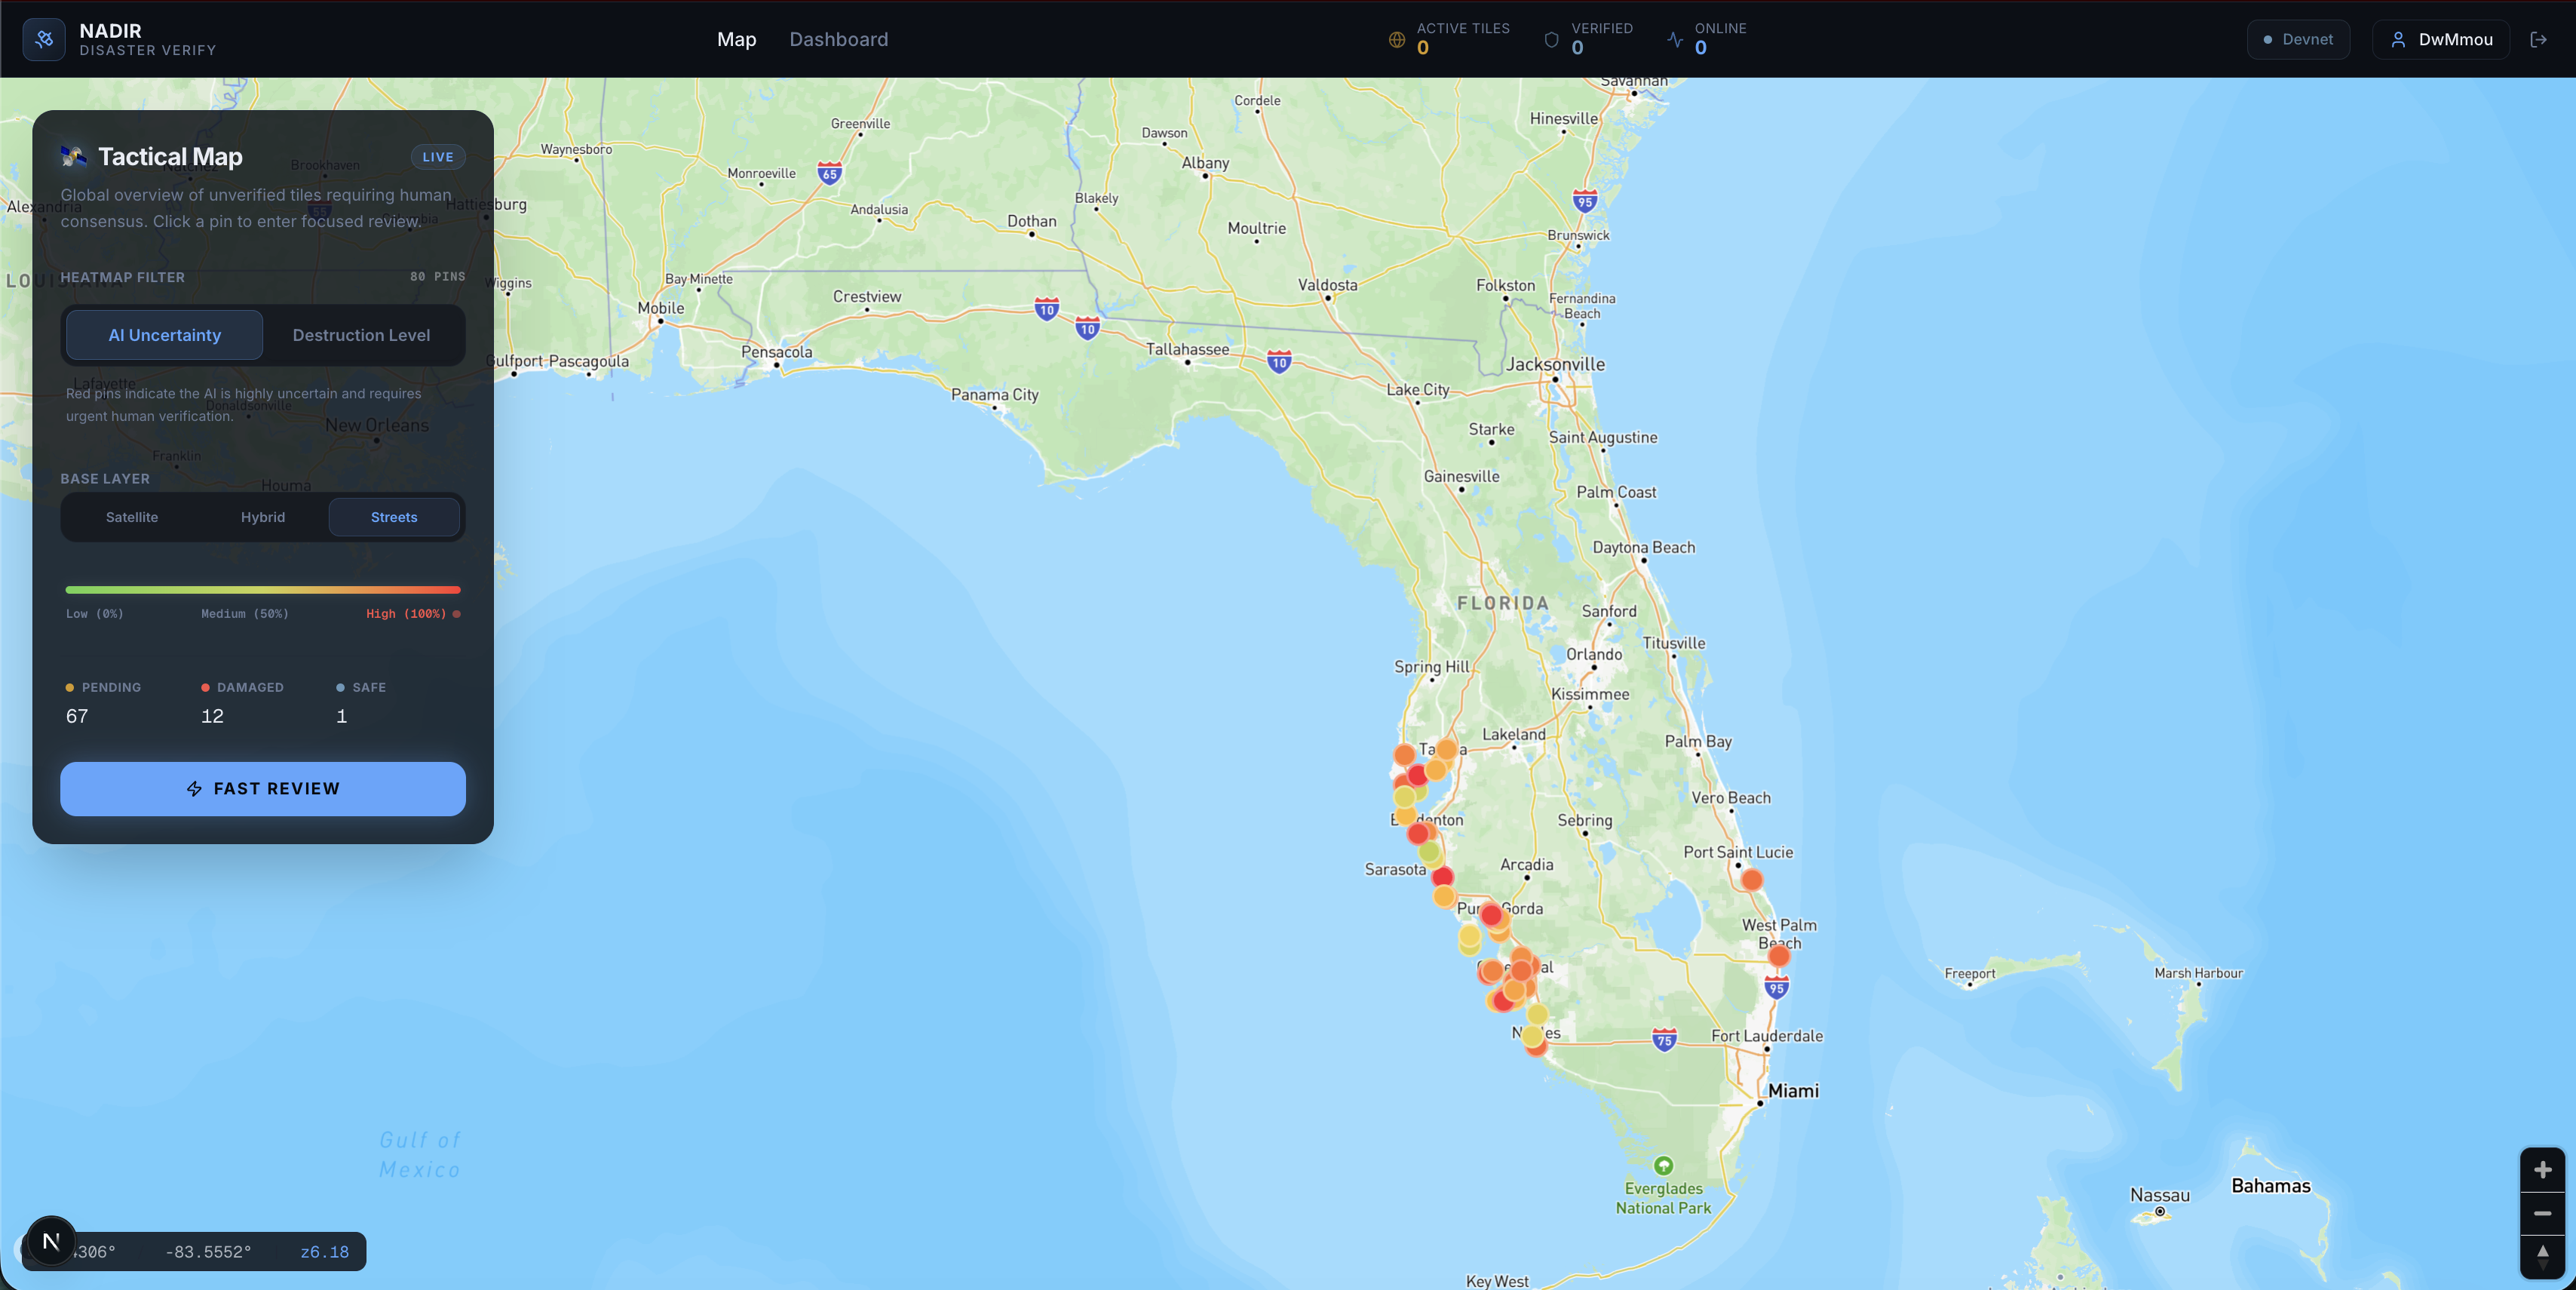
Task: Select AI Uncertainty heatmap filter
Action: (164, 335)
